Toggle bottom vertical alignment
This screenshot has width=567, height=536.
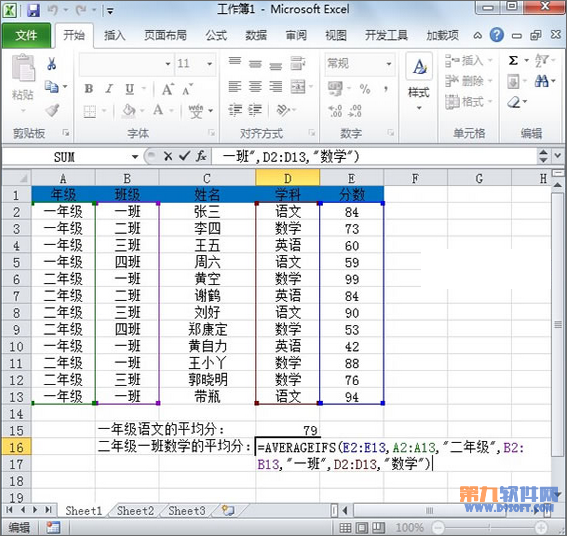(276, 65)
